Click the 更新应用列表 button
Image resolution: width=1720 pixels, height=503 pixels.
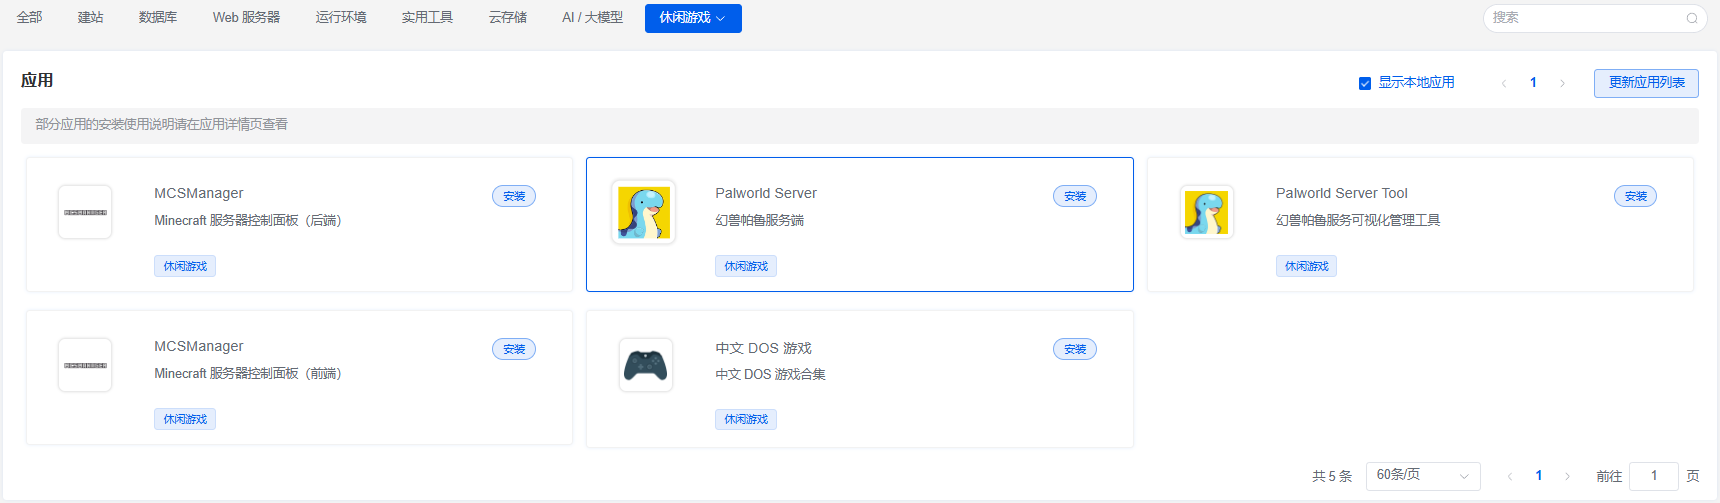click(x=1646, y=83)
